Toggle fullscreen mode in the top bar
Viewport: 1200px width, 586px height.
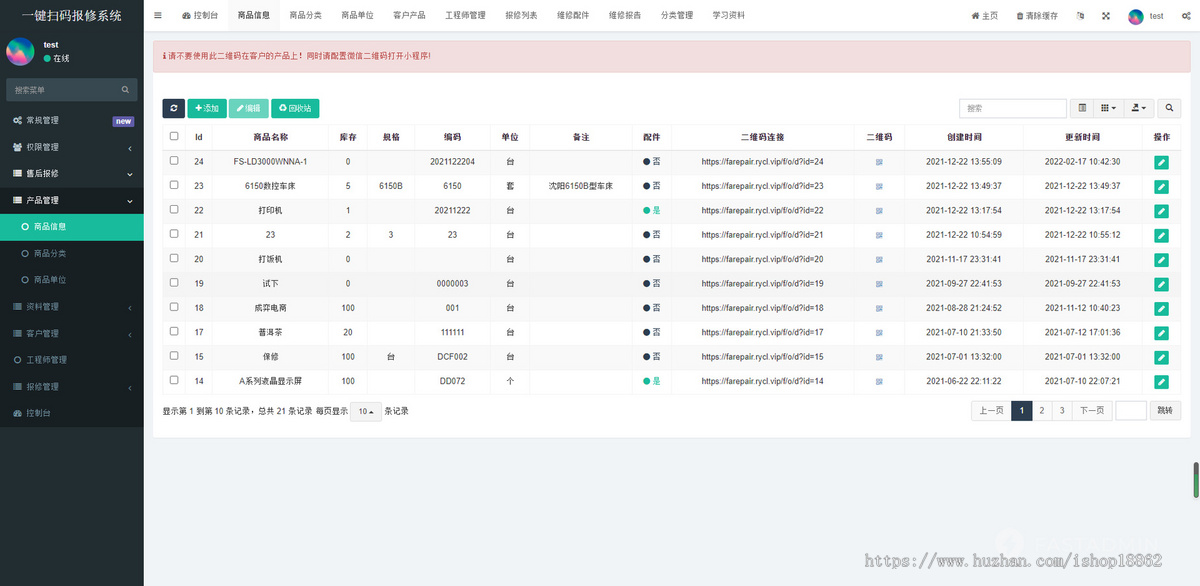(1104, 15)
